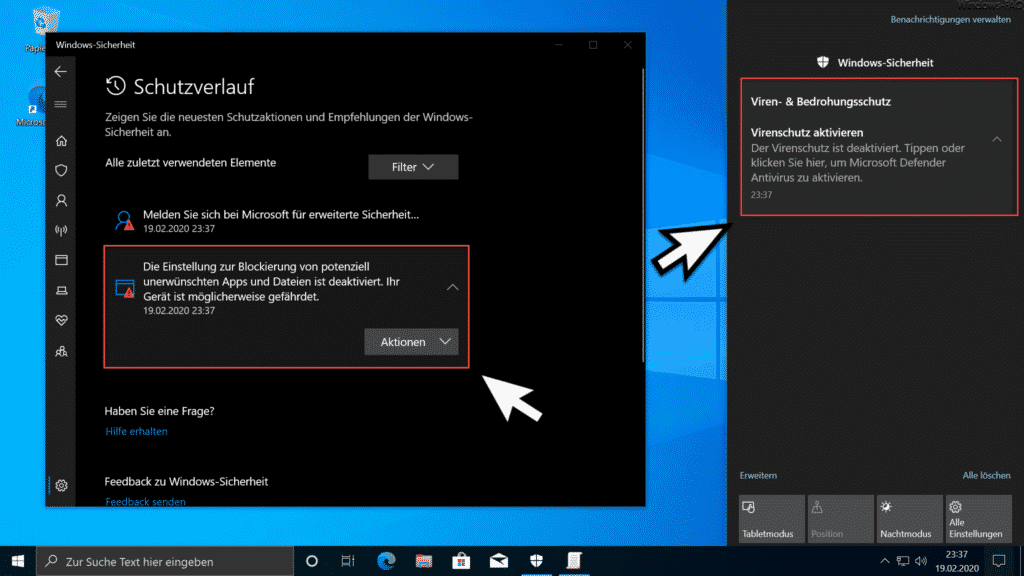Open the Filter dropdown
This screenshot has width=1024, height=576.
(413, 167)
